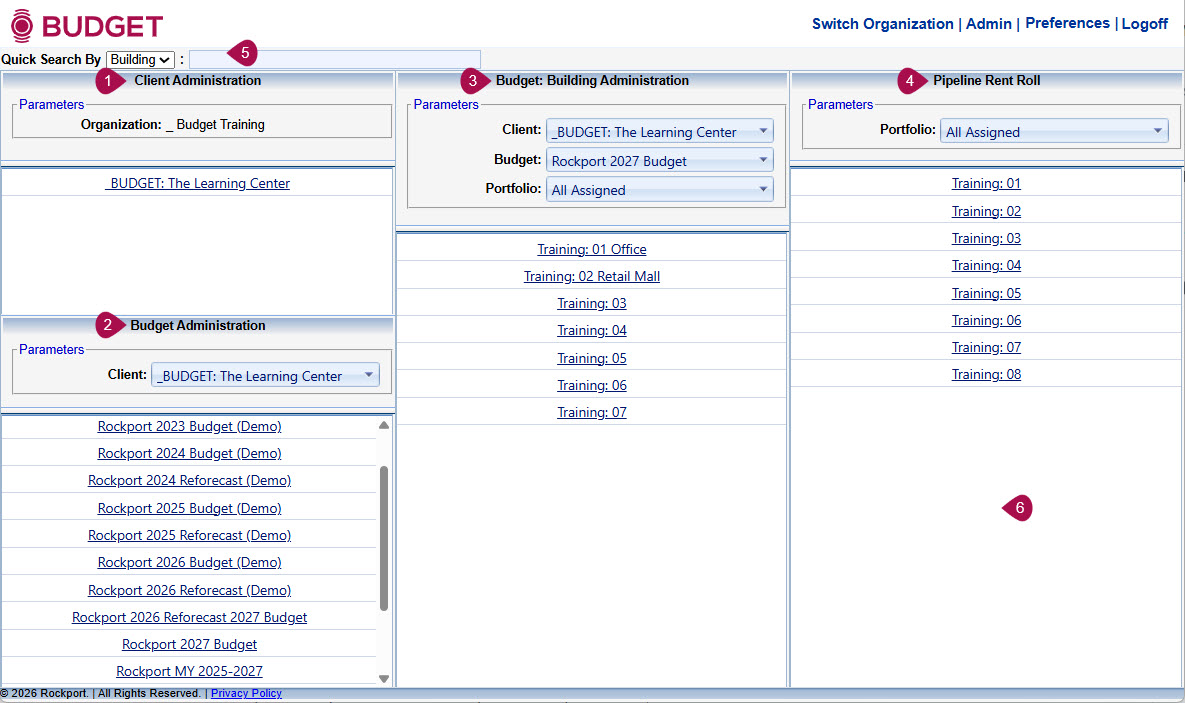Open building Training: 01 Office
Viewport: 1185px width, 703px height.
(x=592, y=249)
